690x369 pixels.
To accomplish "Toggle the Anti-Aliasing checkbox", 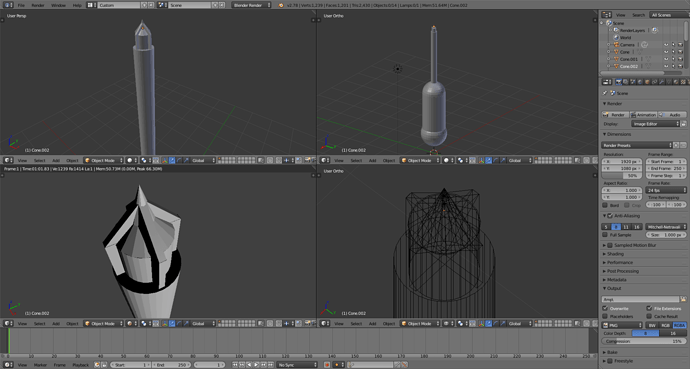I will coord(610,216).
